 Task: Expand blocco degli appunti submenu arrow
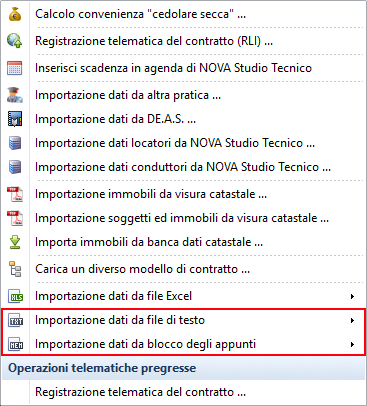(352, 344)
